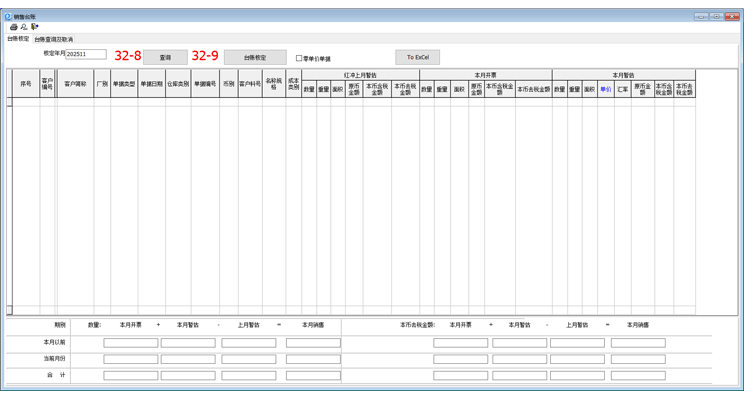
Task: Click the 序号 column header
Action: click(26, 85)
